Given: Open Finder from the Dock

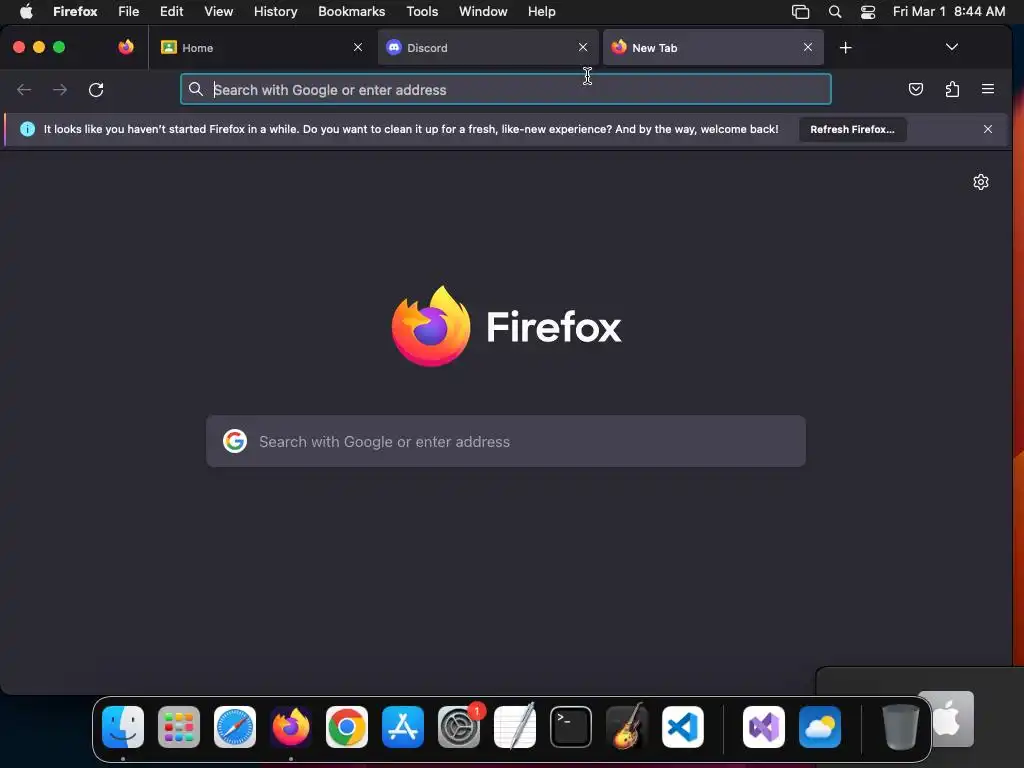Looking at the screenshot, I should point(123,726).
